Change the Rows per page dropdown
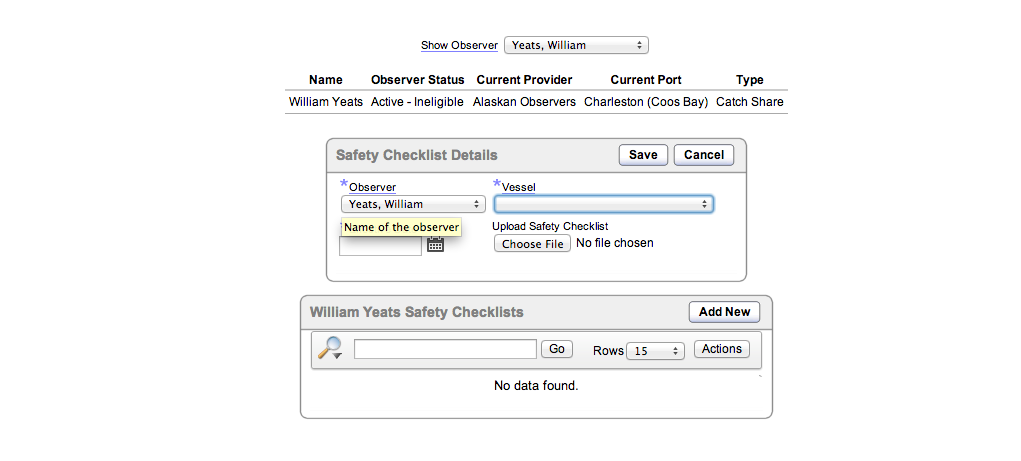 click(654, 351)
